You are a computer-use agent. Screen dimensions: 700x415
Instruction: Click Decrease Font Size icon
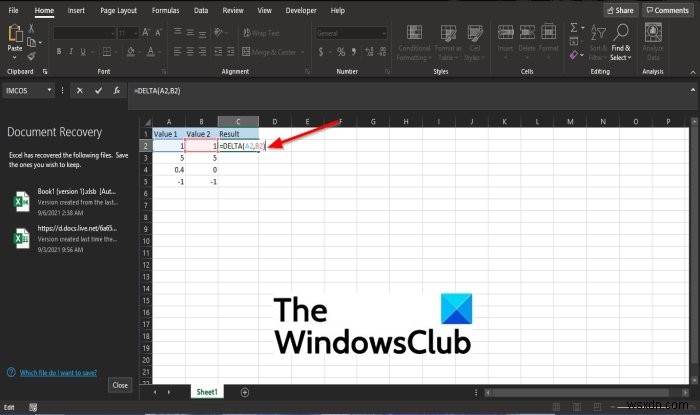pos(158,33)
